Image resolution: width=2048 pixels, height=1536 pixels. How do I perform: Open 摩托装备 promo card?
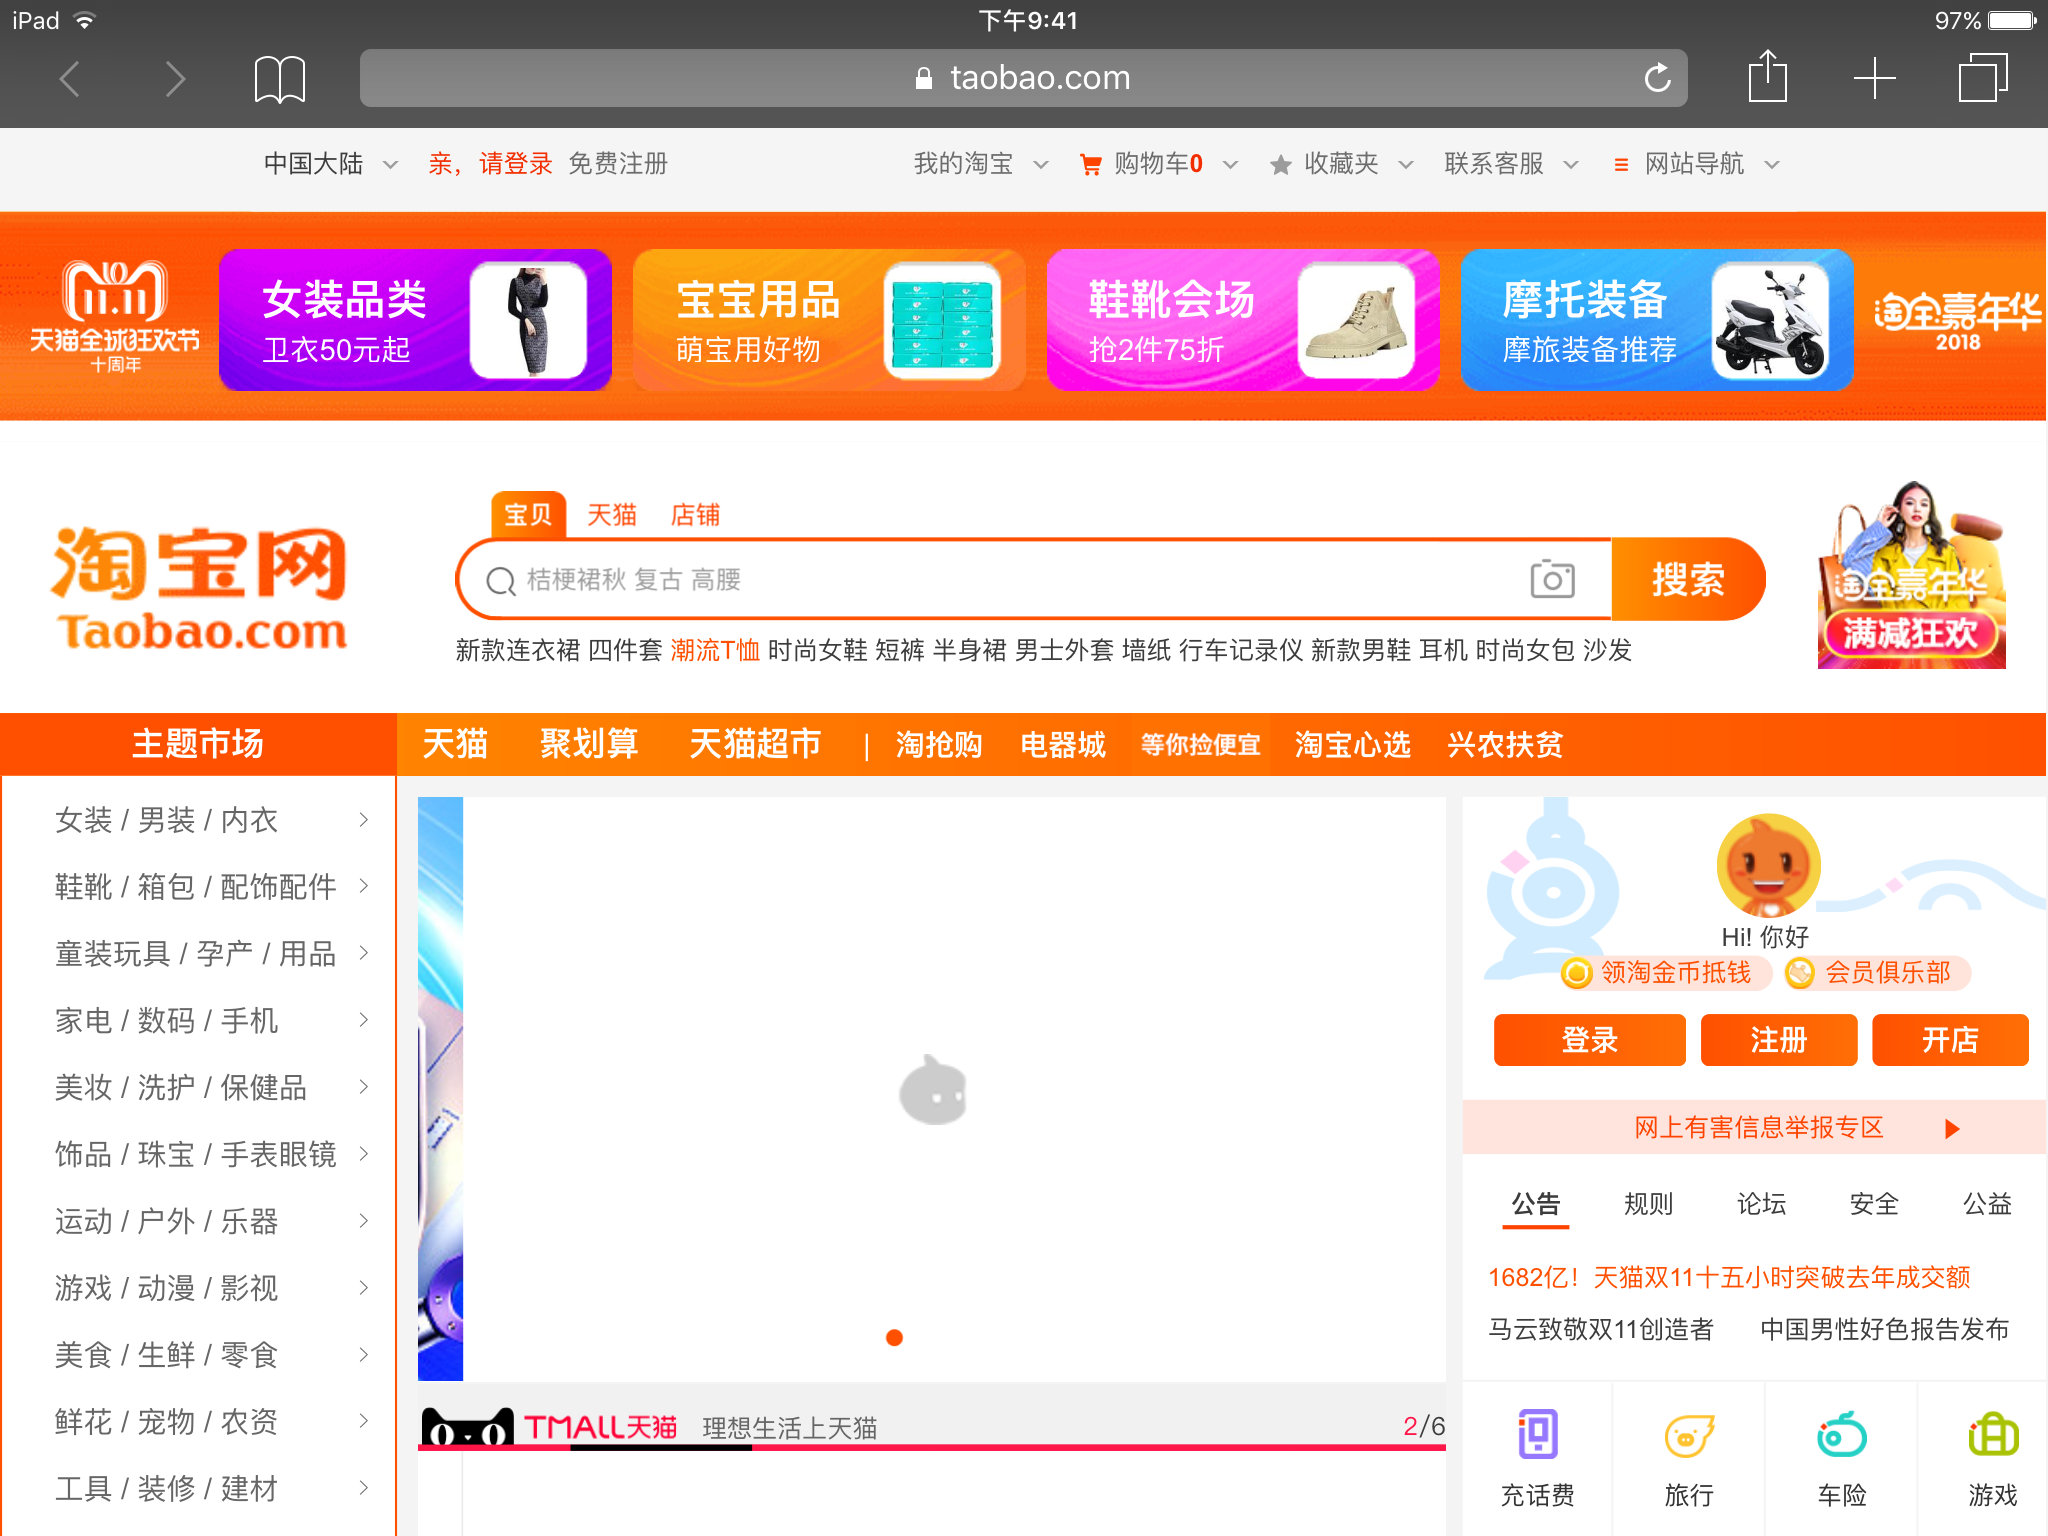pyautogui.click(x=1657, y=320)
